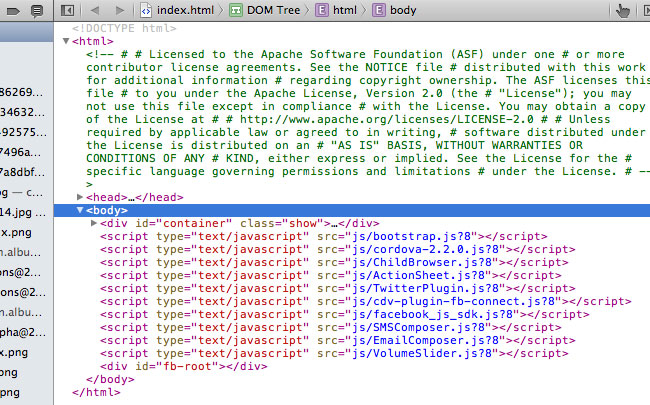This screenshot has height=405, width=650.
Task: Select the head element row
Action: pyautogui.click(x=135, y=197)
